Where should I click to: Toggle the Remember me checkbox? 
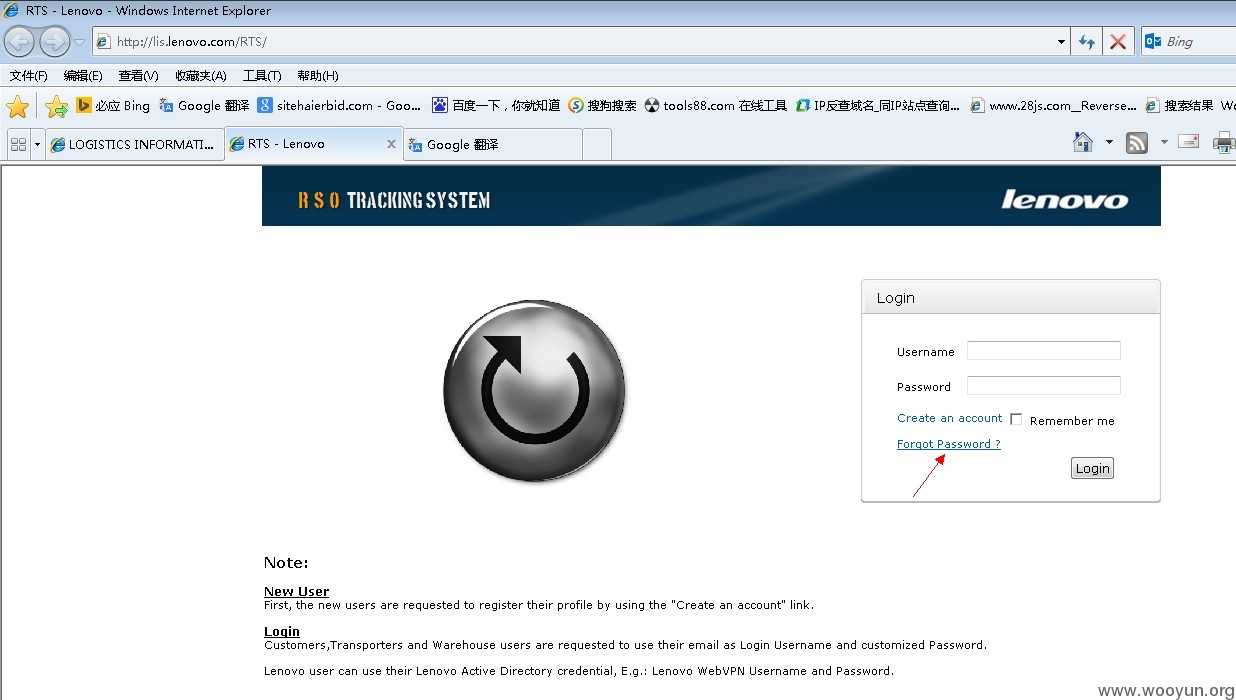point(1016,420)
